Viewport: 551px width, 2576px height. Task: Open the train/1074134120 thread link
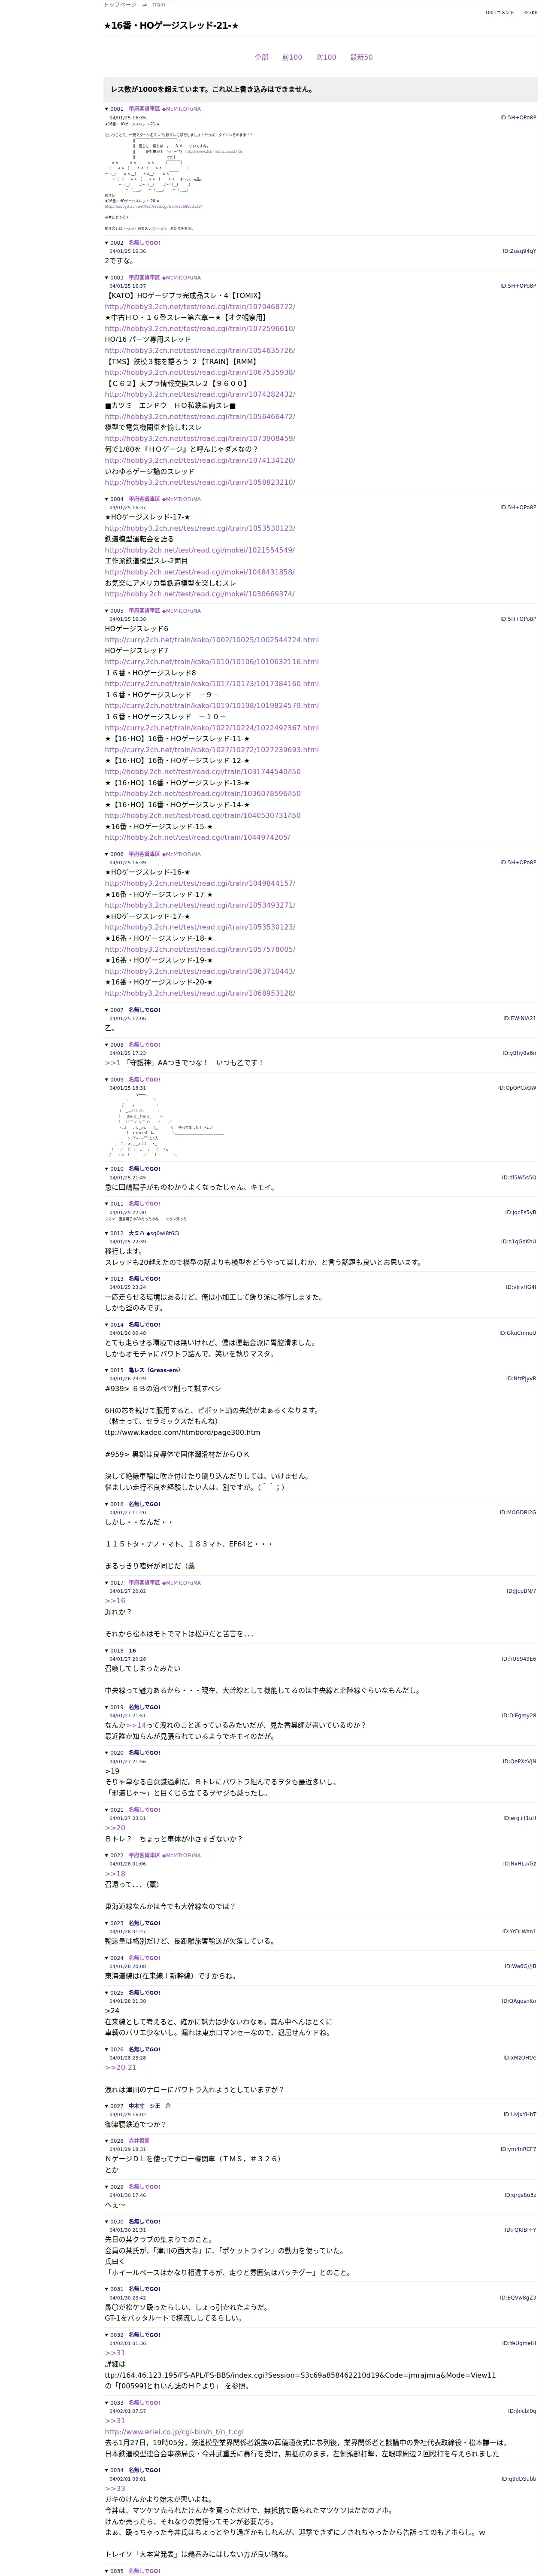200,461
